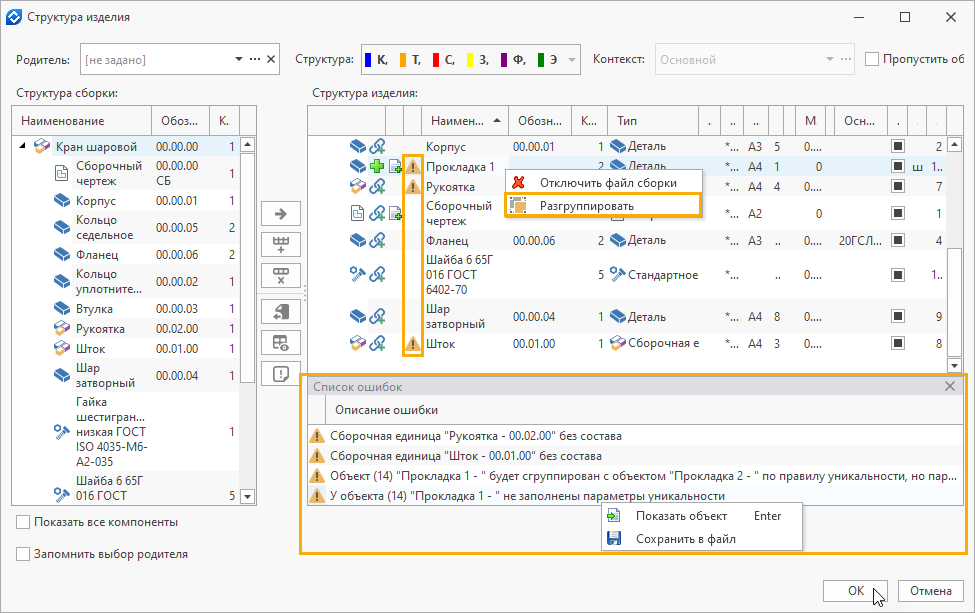Enable Показать все компоненты checkbox
The height and width of the screenshot is (613, 975).
pos(23,522)
